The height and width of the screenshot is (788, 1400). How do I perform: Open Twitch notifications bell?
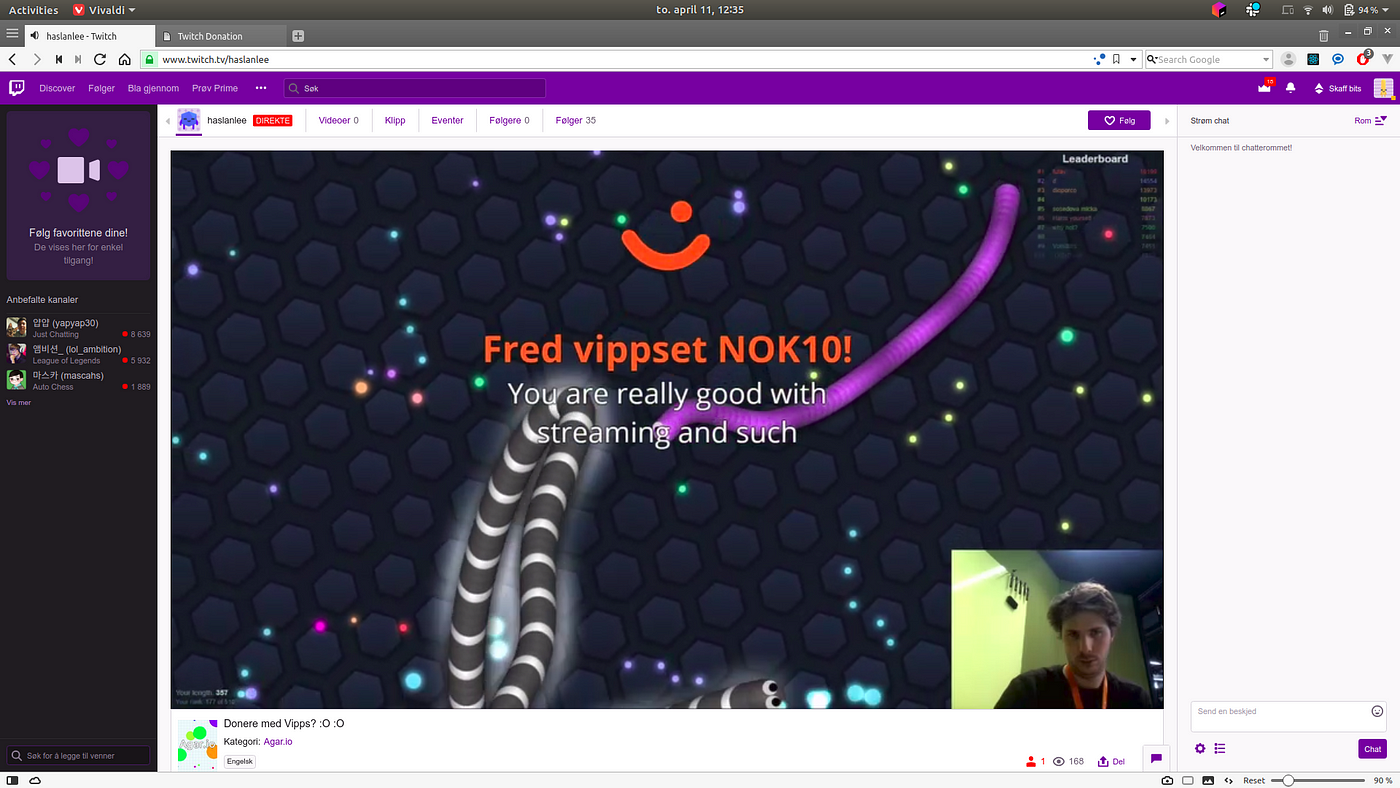pos(1291,88)
